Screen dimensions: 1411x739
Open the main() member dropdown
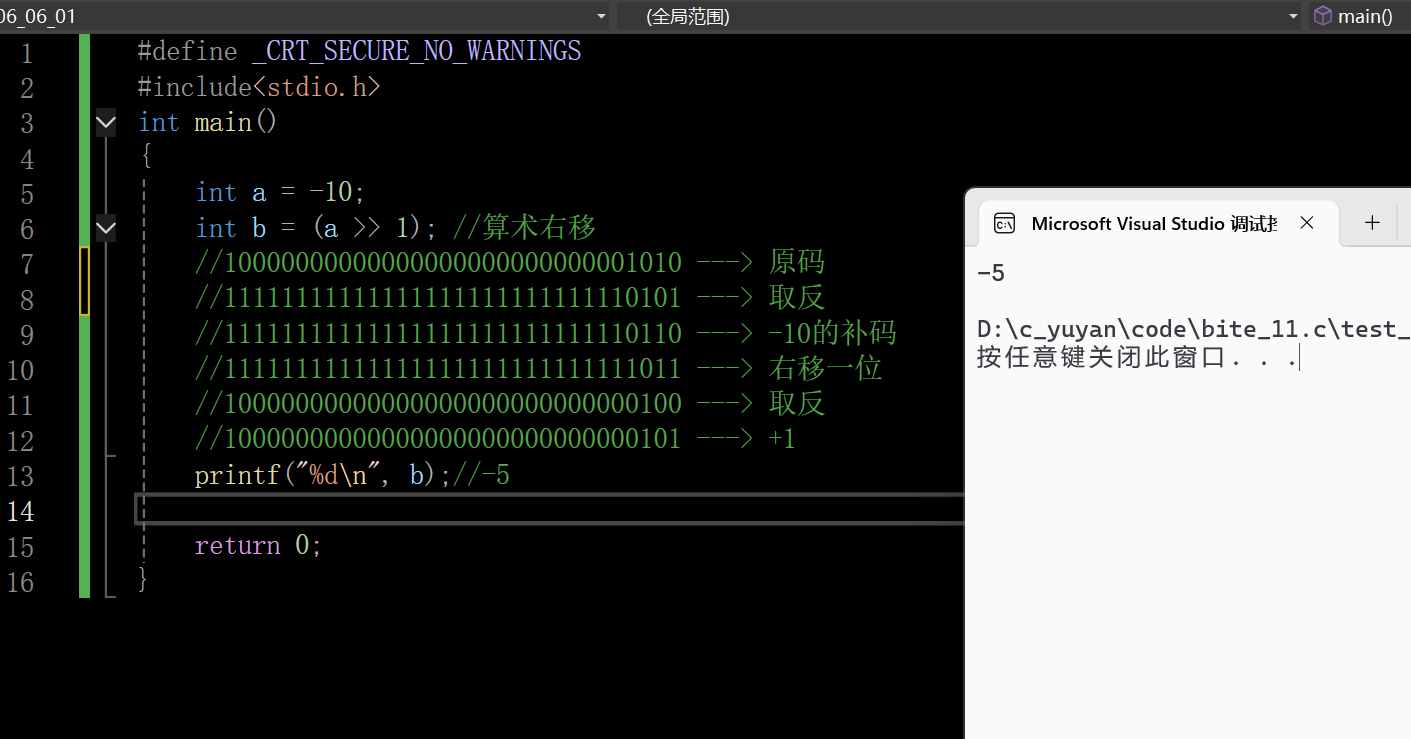1360,16
